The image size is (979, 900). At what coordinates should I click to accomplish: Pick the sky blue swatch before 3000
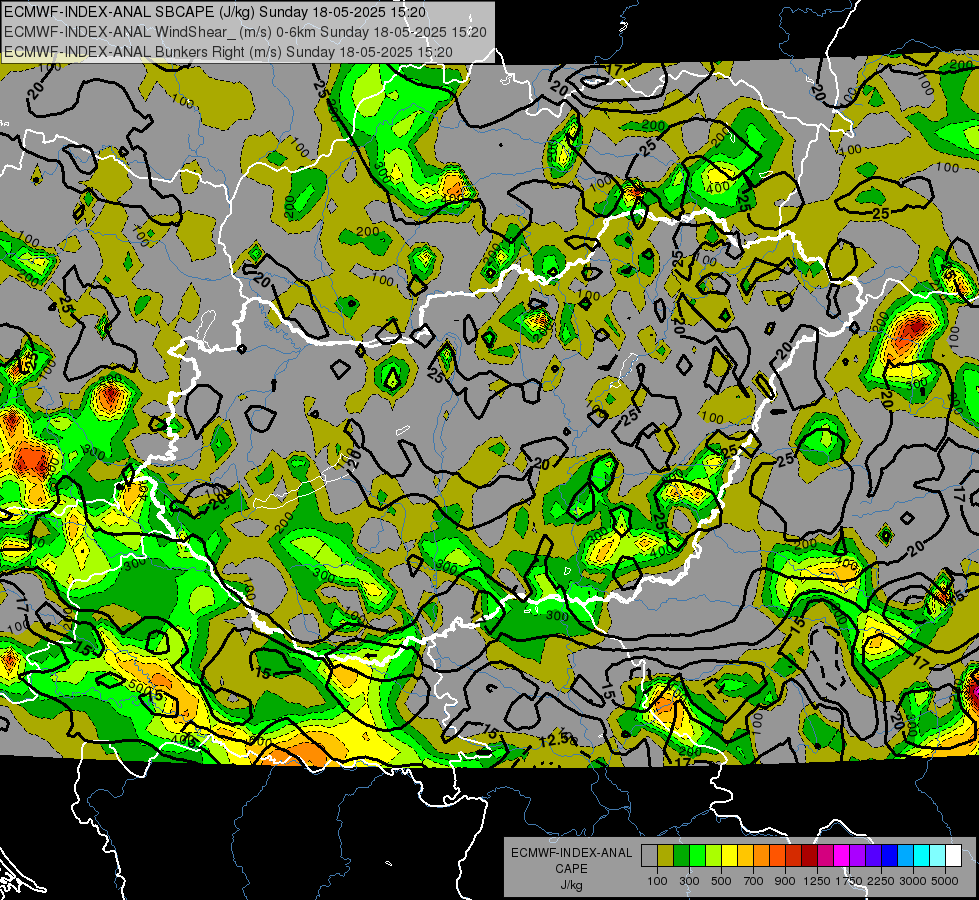point(906,856)
